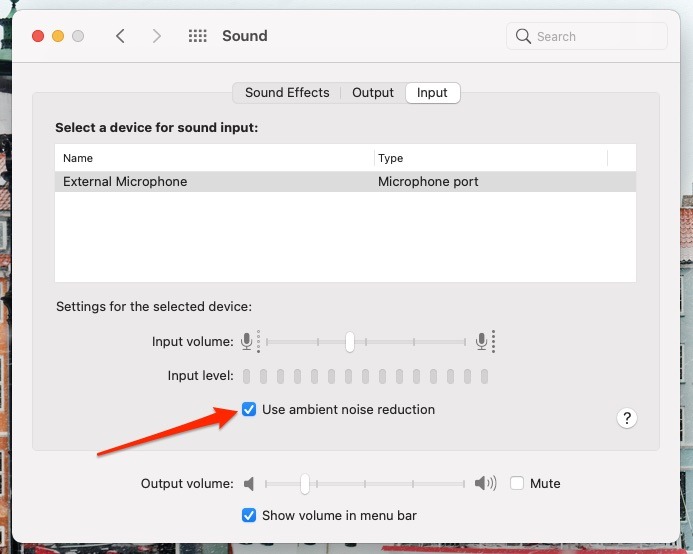The image size is (693, 554).
Task: Click the quiet speaker icon near Output volume
Action: click(249, 484)
